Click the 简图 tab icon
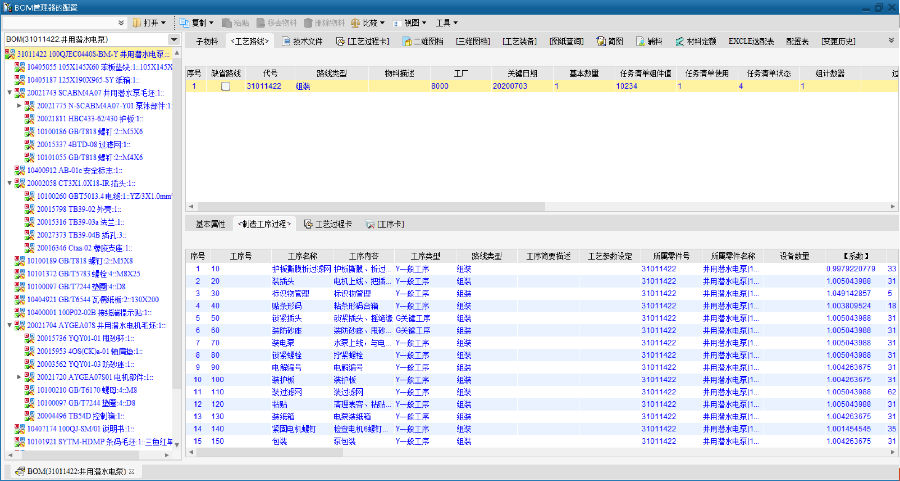The width and height of the screenshot is (900, 481). (600, 42)
